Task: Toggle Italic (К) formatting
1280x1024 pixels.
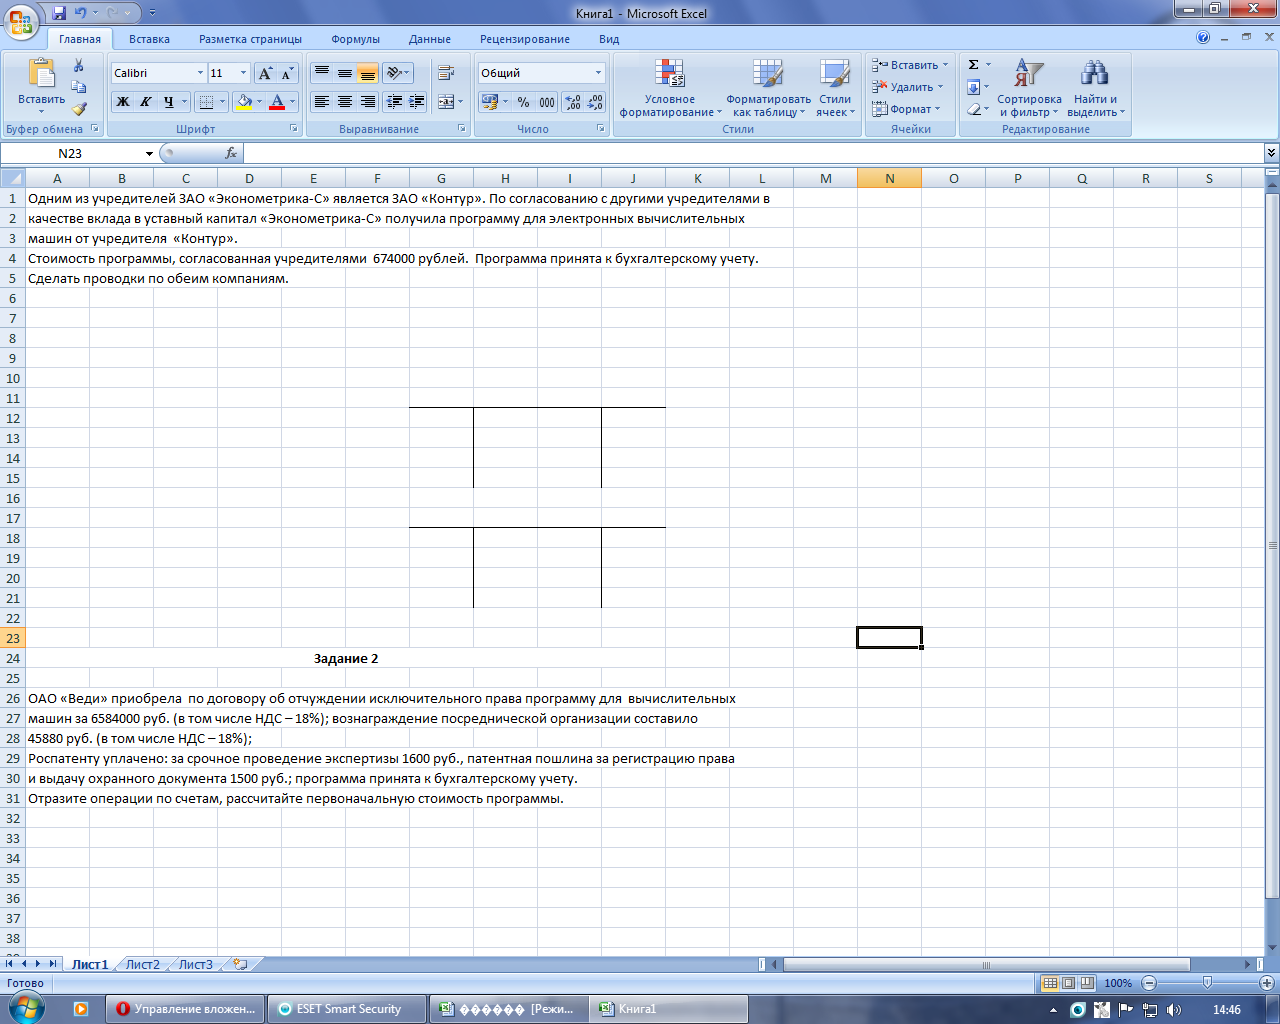Action: [145, 102]
